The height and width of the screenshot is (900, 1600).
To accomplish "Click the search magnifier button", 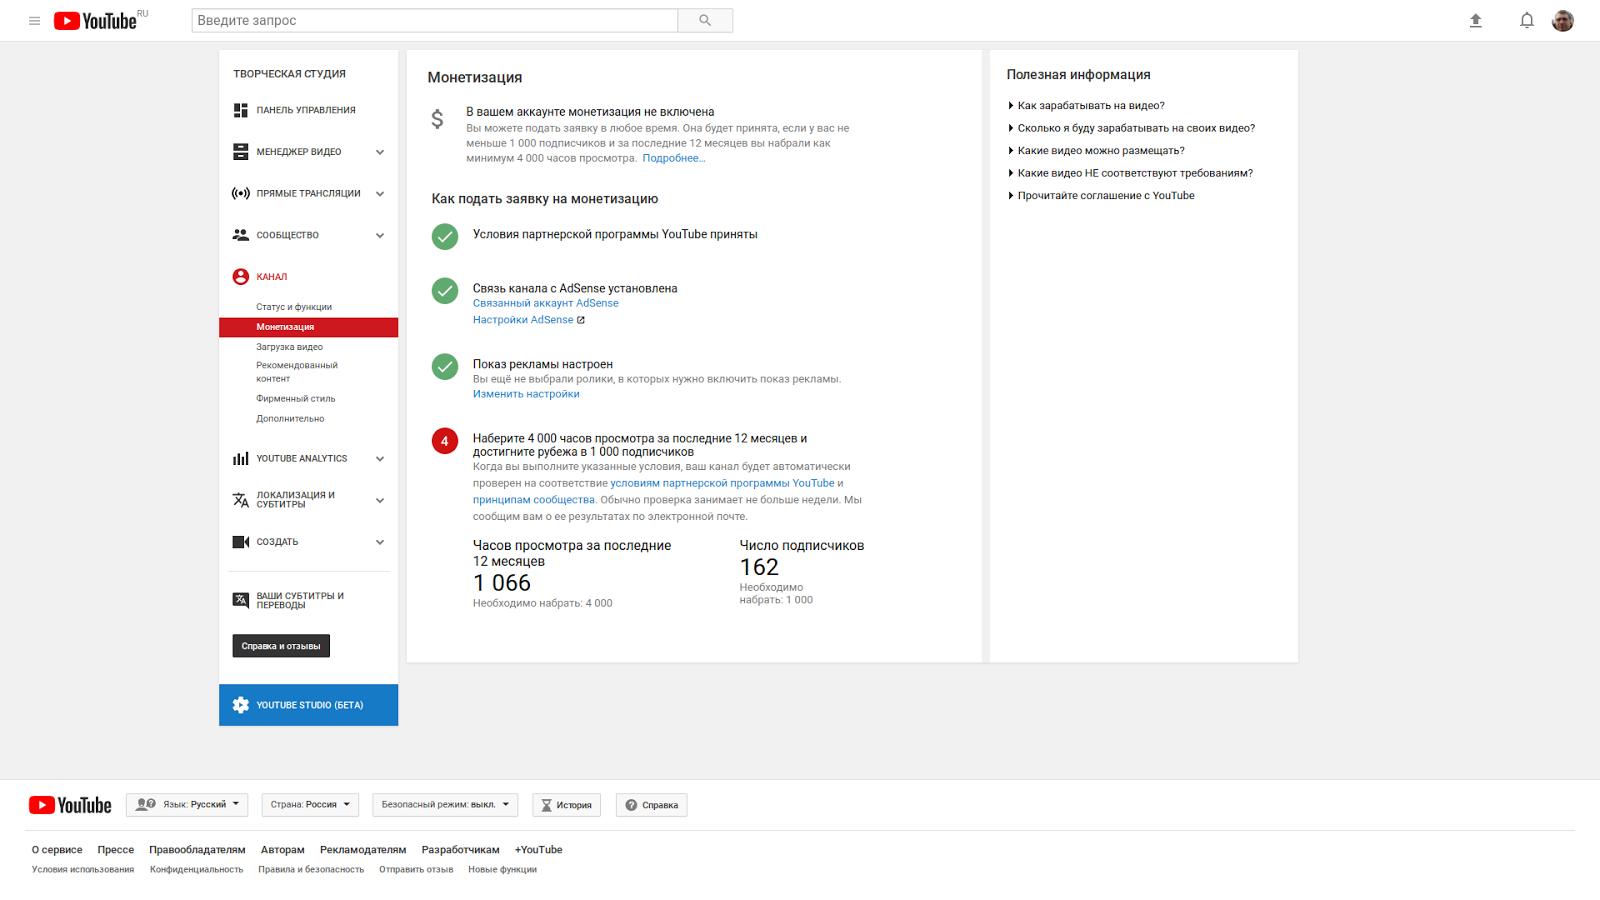I will tap(705, 20).
